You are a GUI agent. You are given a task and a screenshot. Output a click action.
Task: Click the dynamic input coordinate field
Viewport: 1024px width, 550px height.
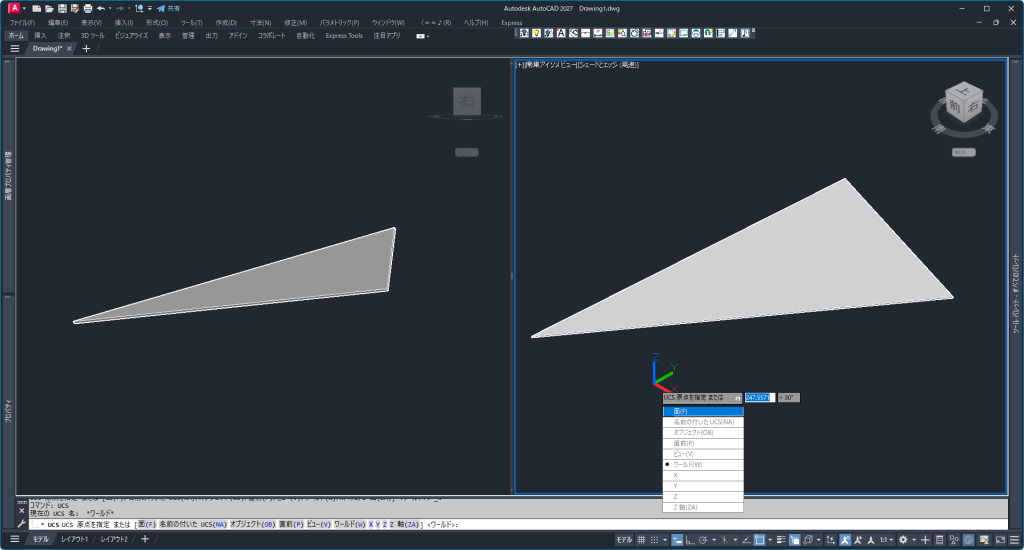tap(758, 397)
